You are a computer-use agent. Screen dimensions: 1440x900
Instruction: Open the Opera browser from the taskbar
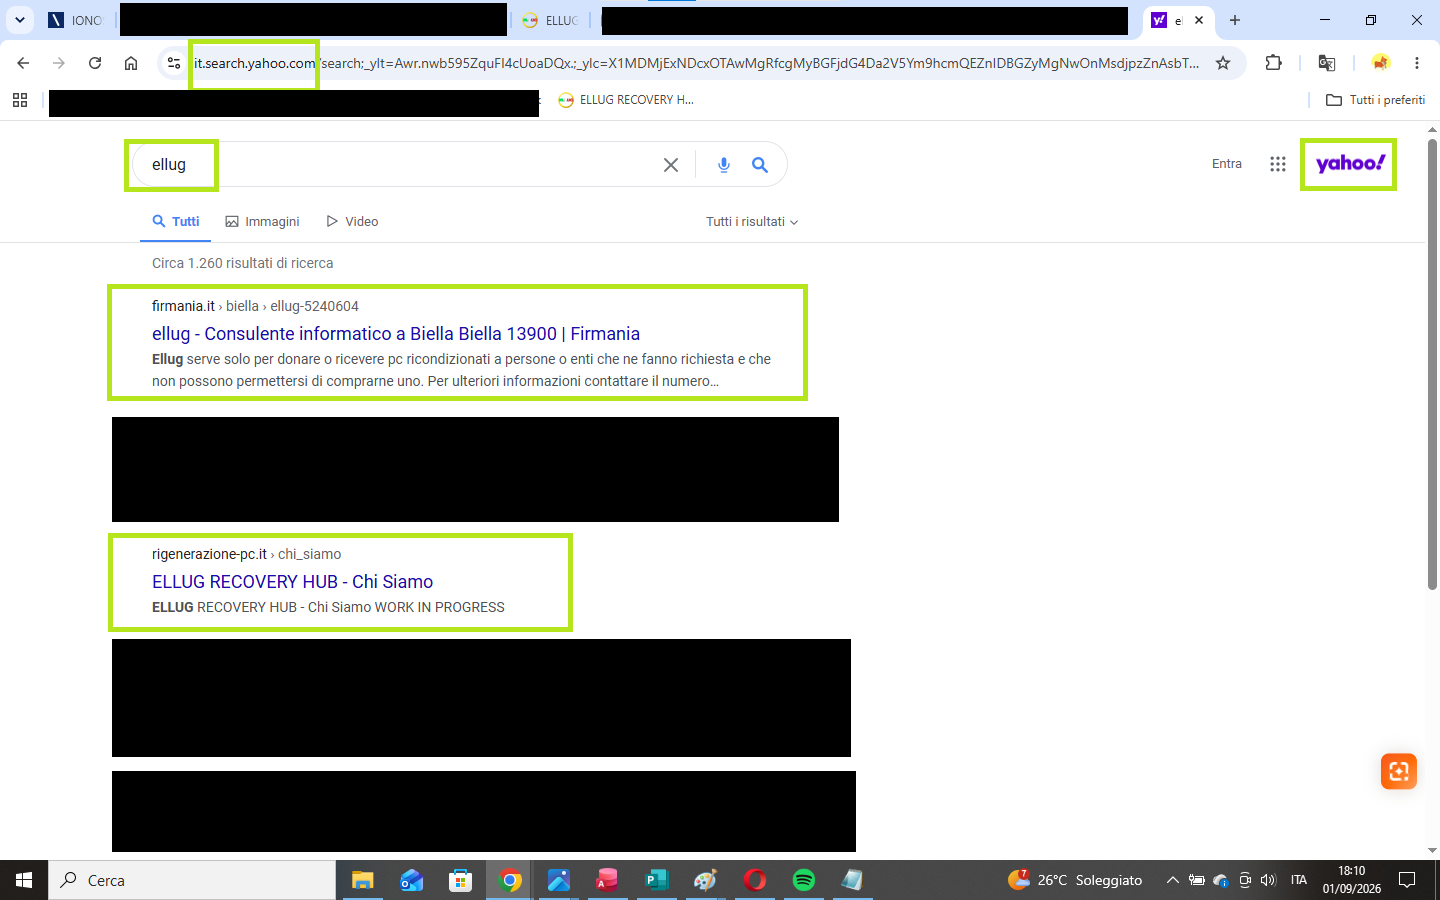(x=755, y=880)
